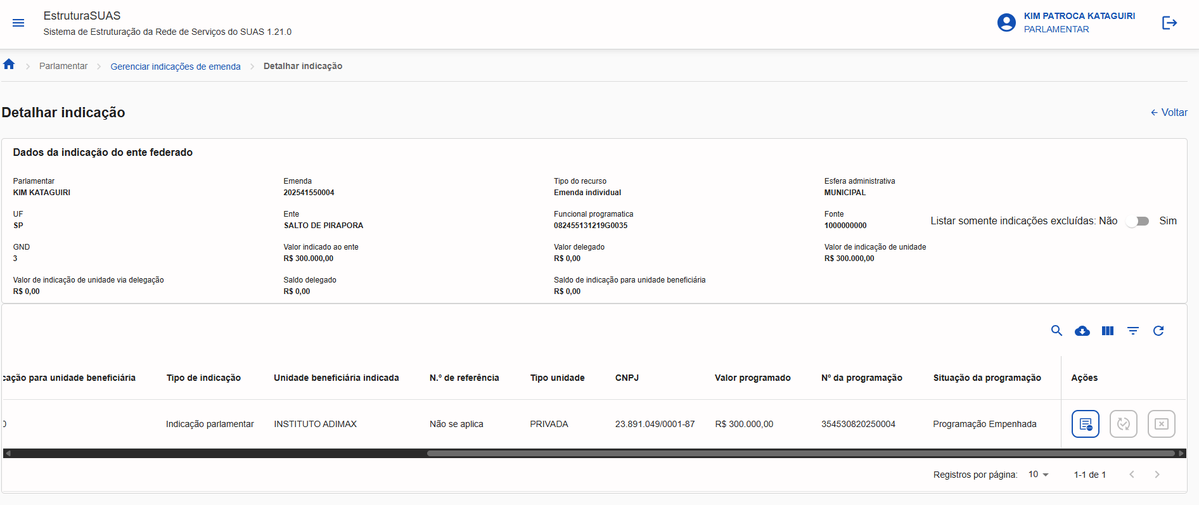Select CNPJ 23.891.049/0001-87 cell
This screenshot has height=505, width=1199.
655,424
